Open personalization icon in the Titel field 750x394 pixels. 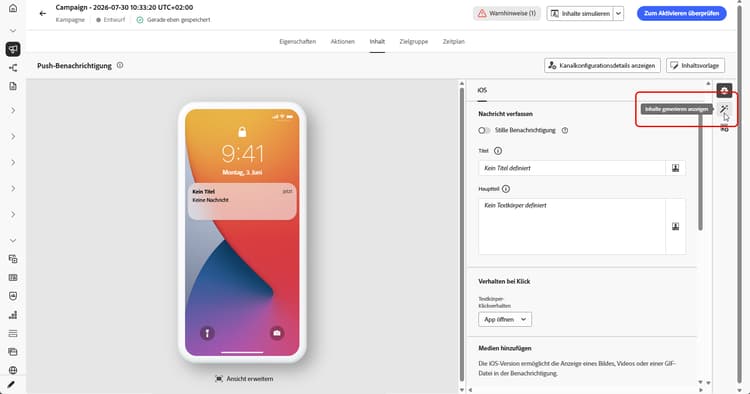tap(675, 168)
